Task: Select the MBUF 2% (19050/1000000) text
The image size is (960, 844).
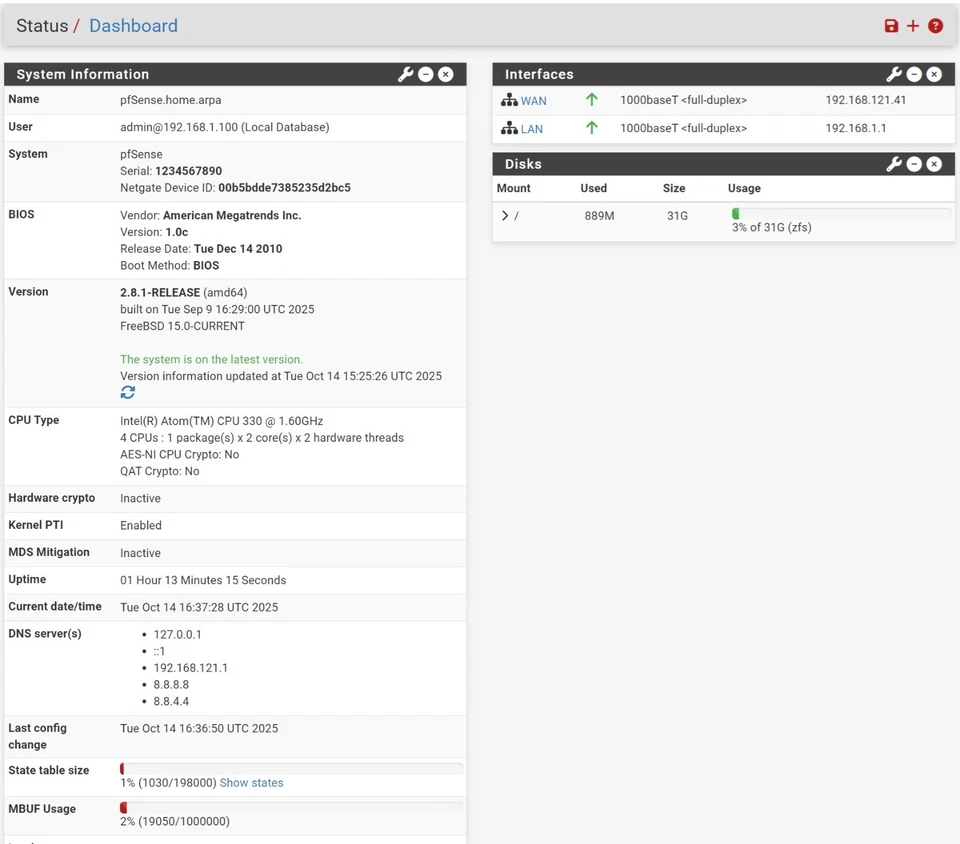Action: 175,821
